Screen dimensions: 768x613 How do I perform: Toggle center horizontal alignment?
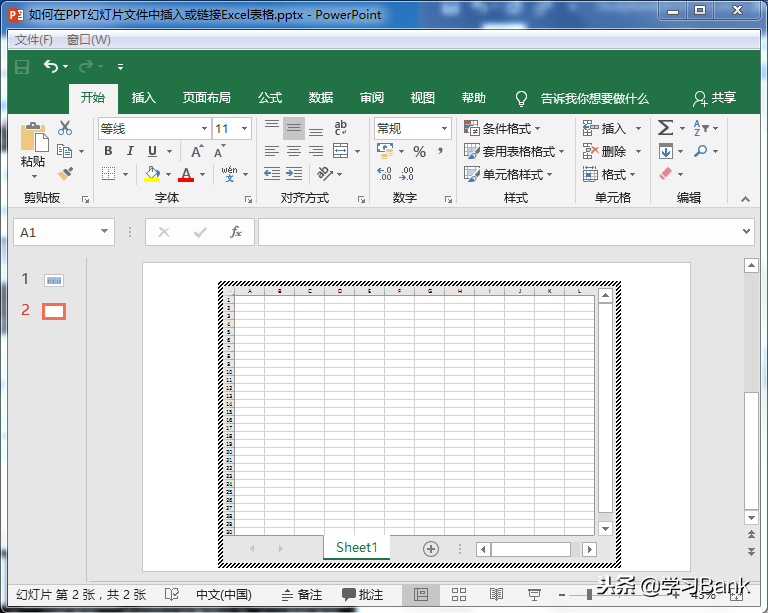(294, 151)
